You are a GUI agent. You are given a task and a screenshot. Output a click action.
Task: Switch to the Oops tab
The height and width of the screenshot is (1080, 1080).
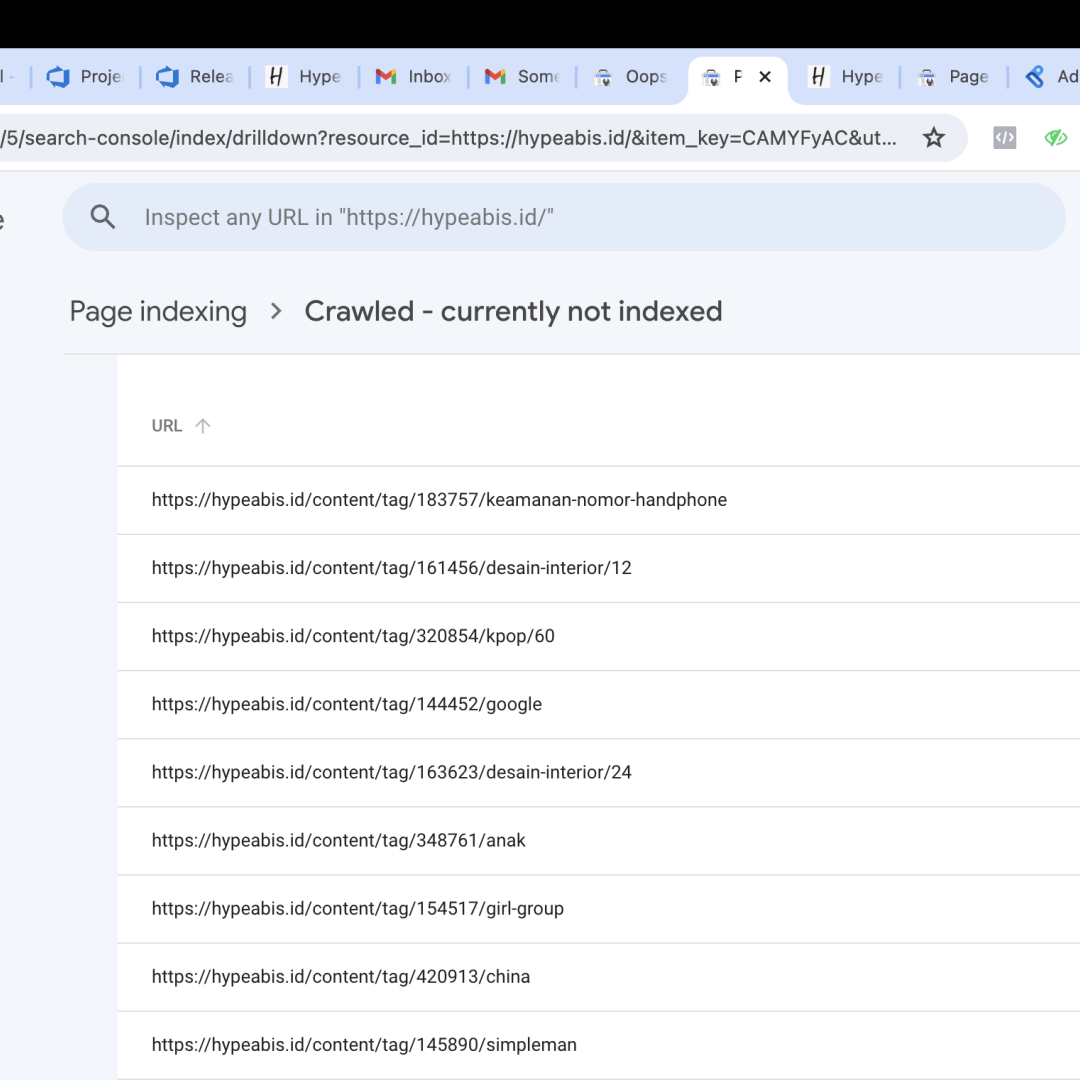632,76
